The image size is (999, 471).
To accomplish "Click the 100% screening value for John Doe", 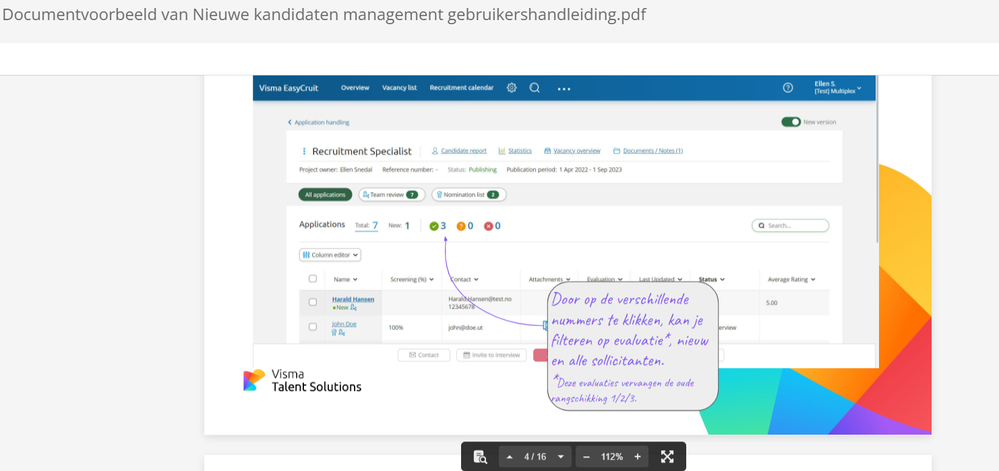I will pos(396,327).
